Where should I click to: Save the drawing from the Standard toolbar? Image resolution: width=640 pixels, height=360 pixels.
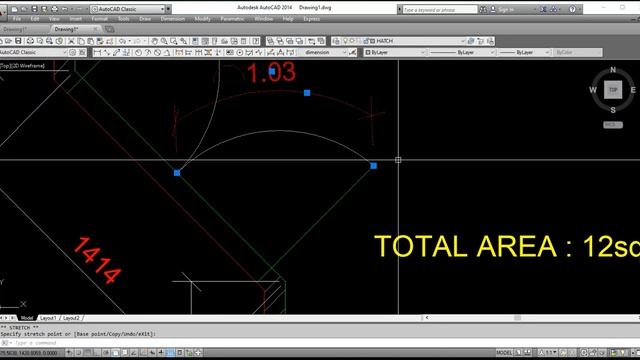(x=18, y=41)
